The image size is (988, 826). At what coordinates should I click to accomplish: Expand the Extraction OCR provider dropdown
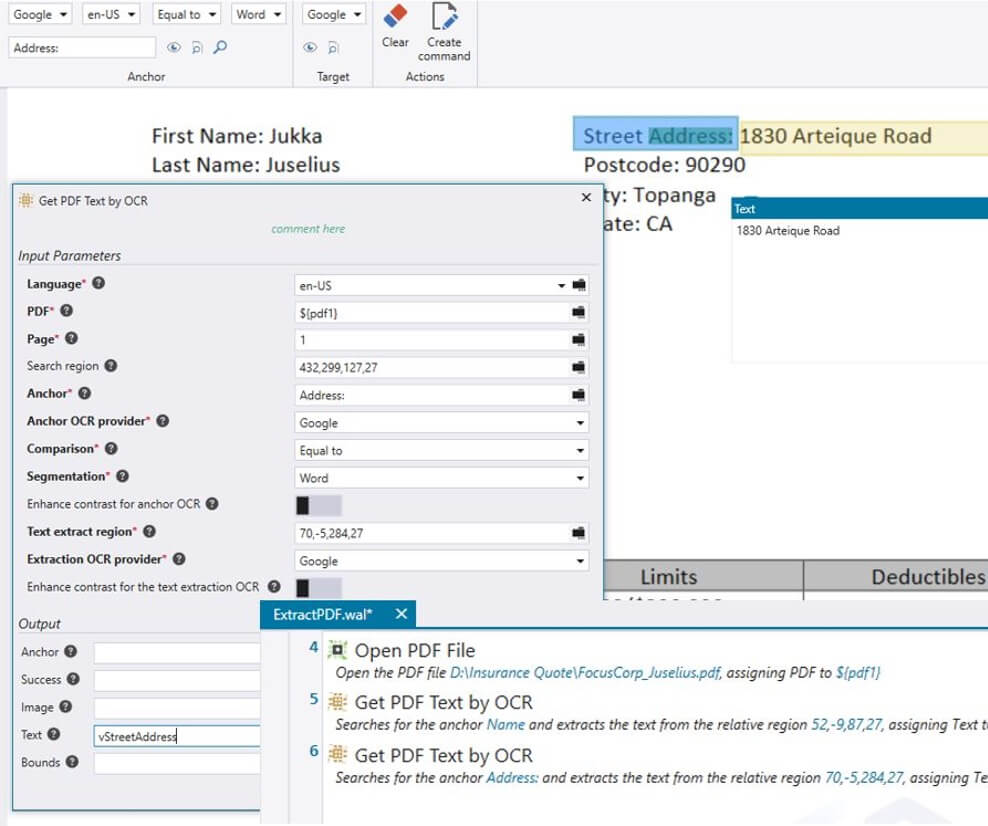(580, 561)
